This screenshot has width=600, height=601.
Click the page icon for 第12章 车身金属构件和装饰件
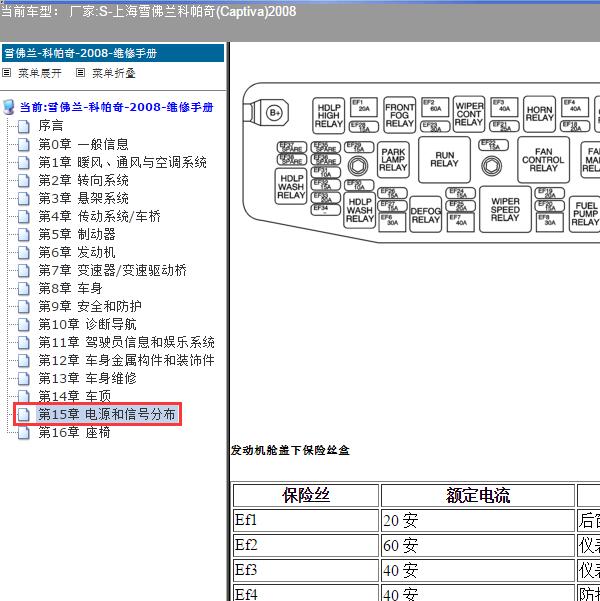tap(23, 360)
